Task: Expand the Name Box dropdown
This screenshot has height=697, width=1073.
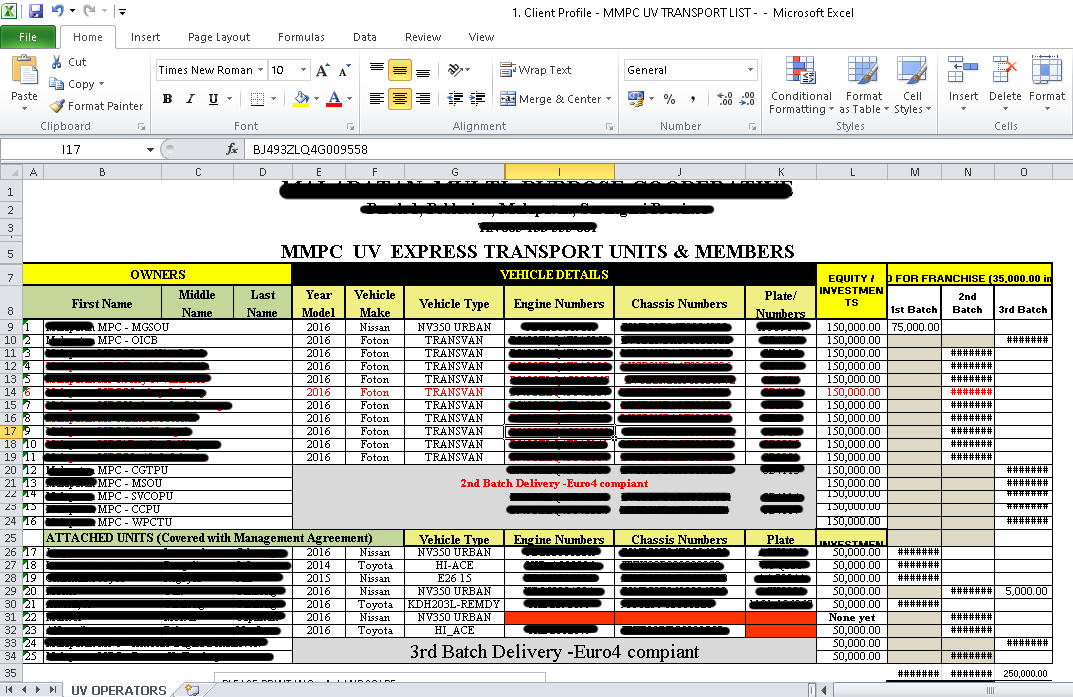Action: [x=150, y=149]
